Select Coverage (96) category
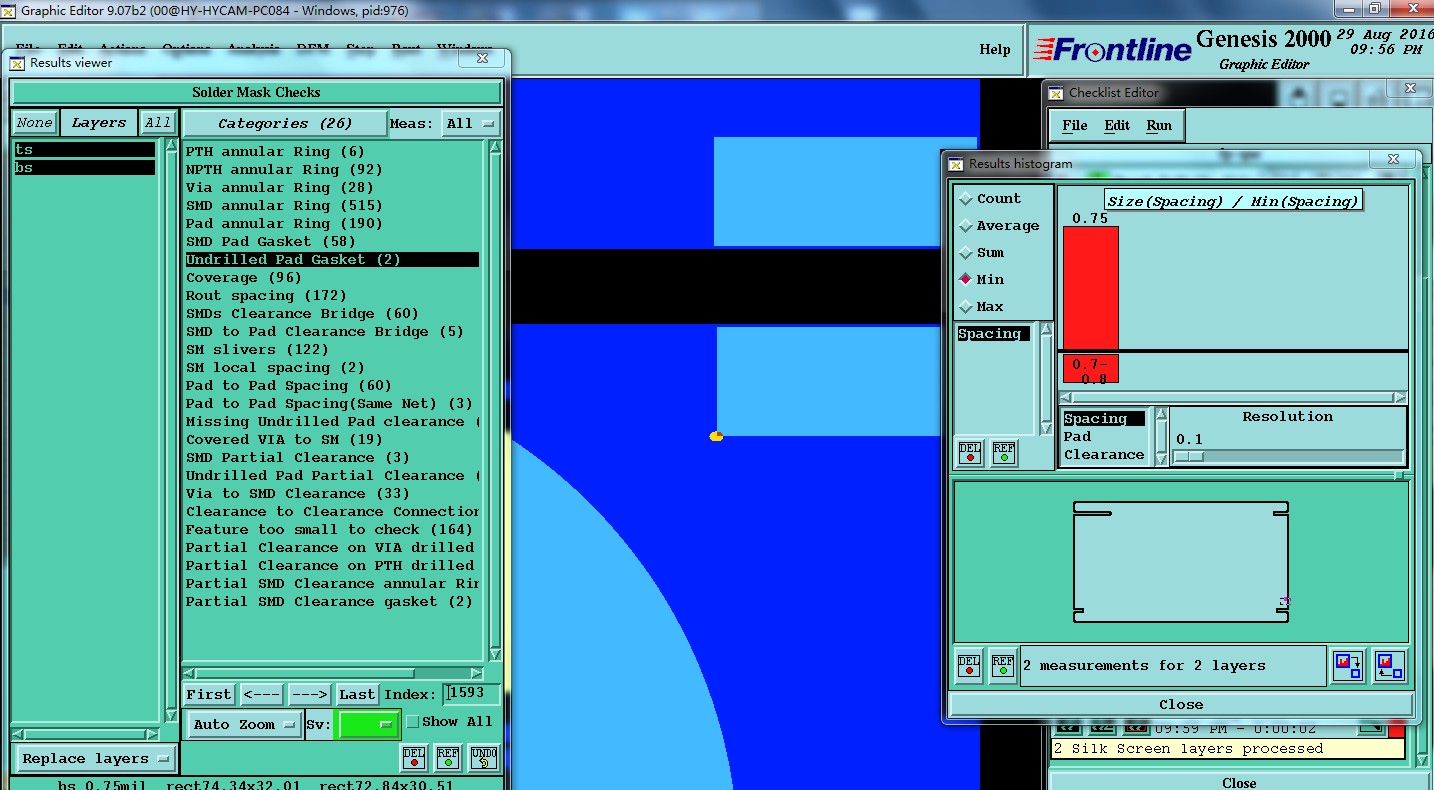This screenshot has height=790, width=1434. coord(243,278)
